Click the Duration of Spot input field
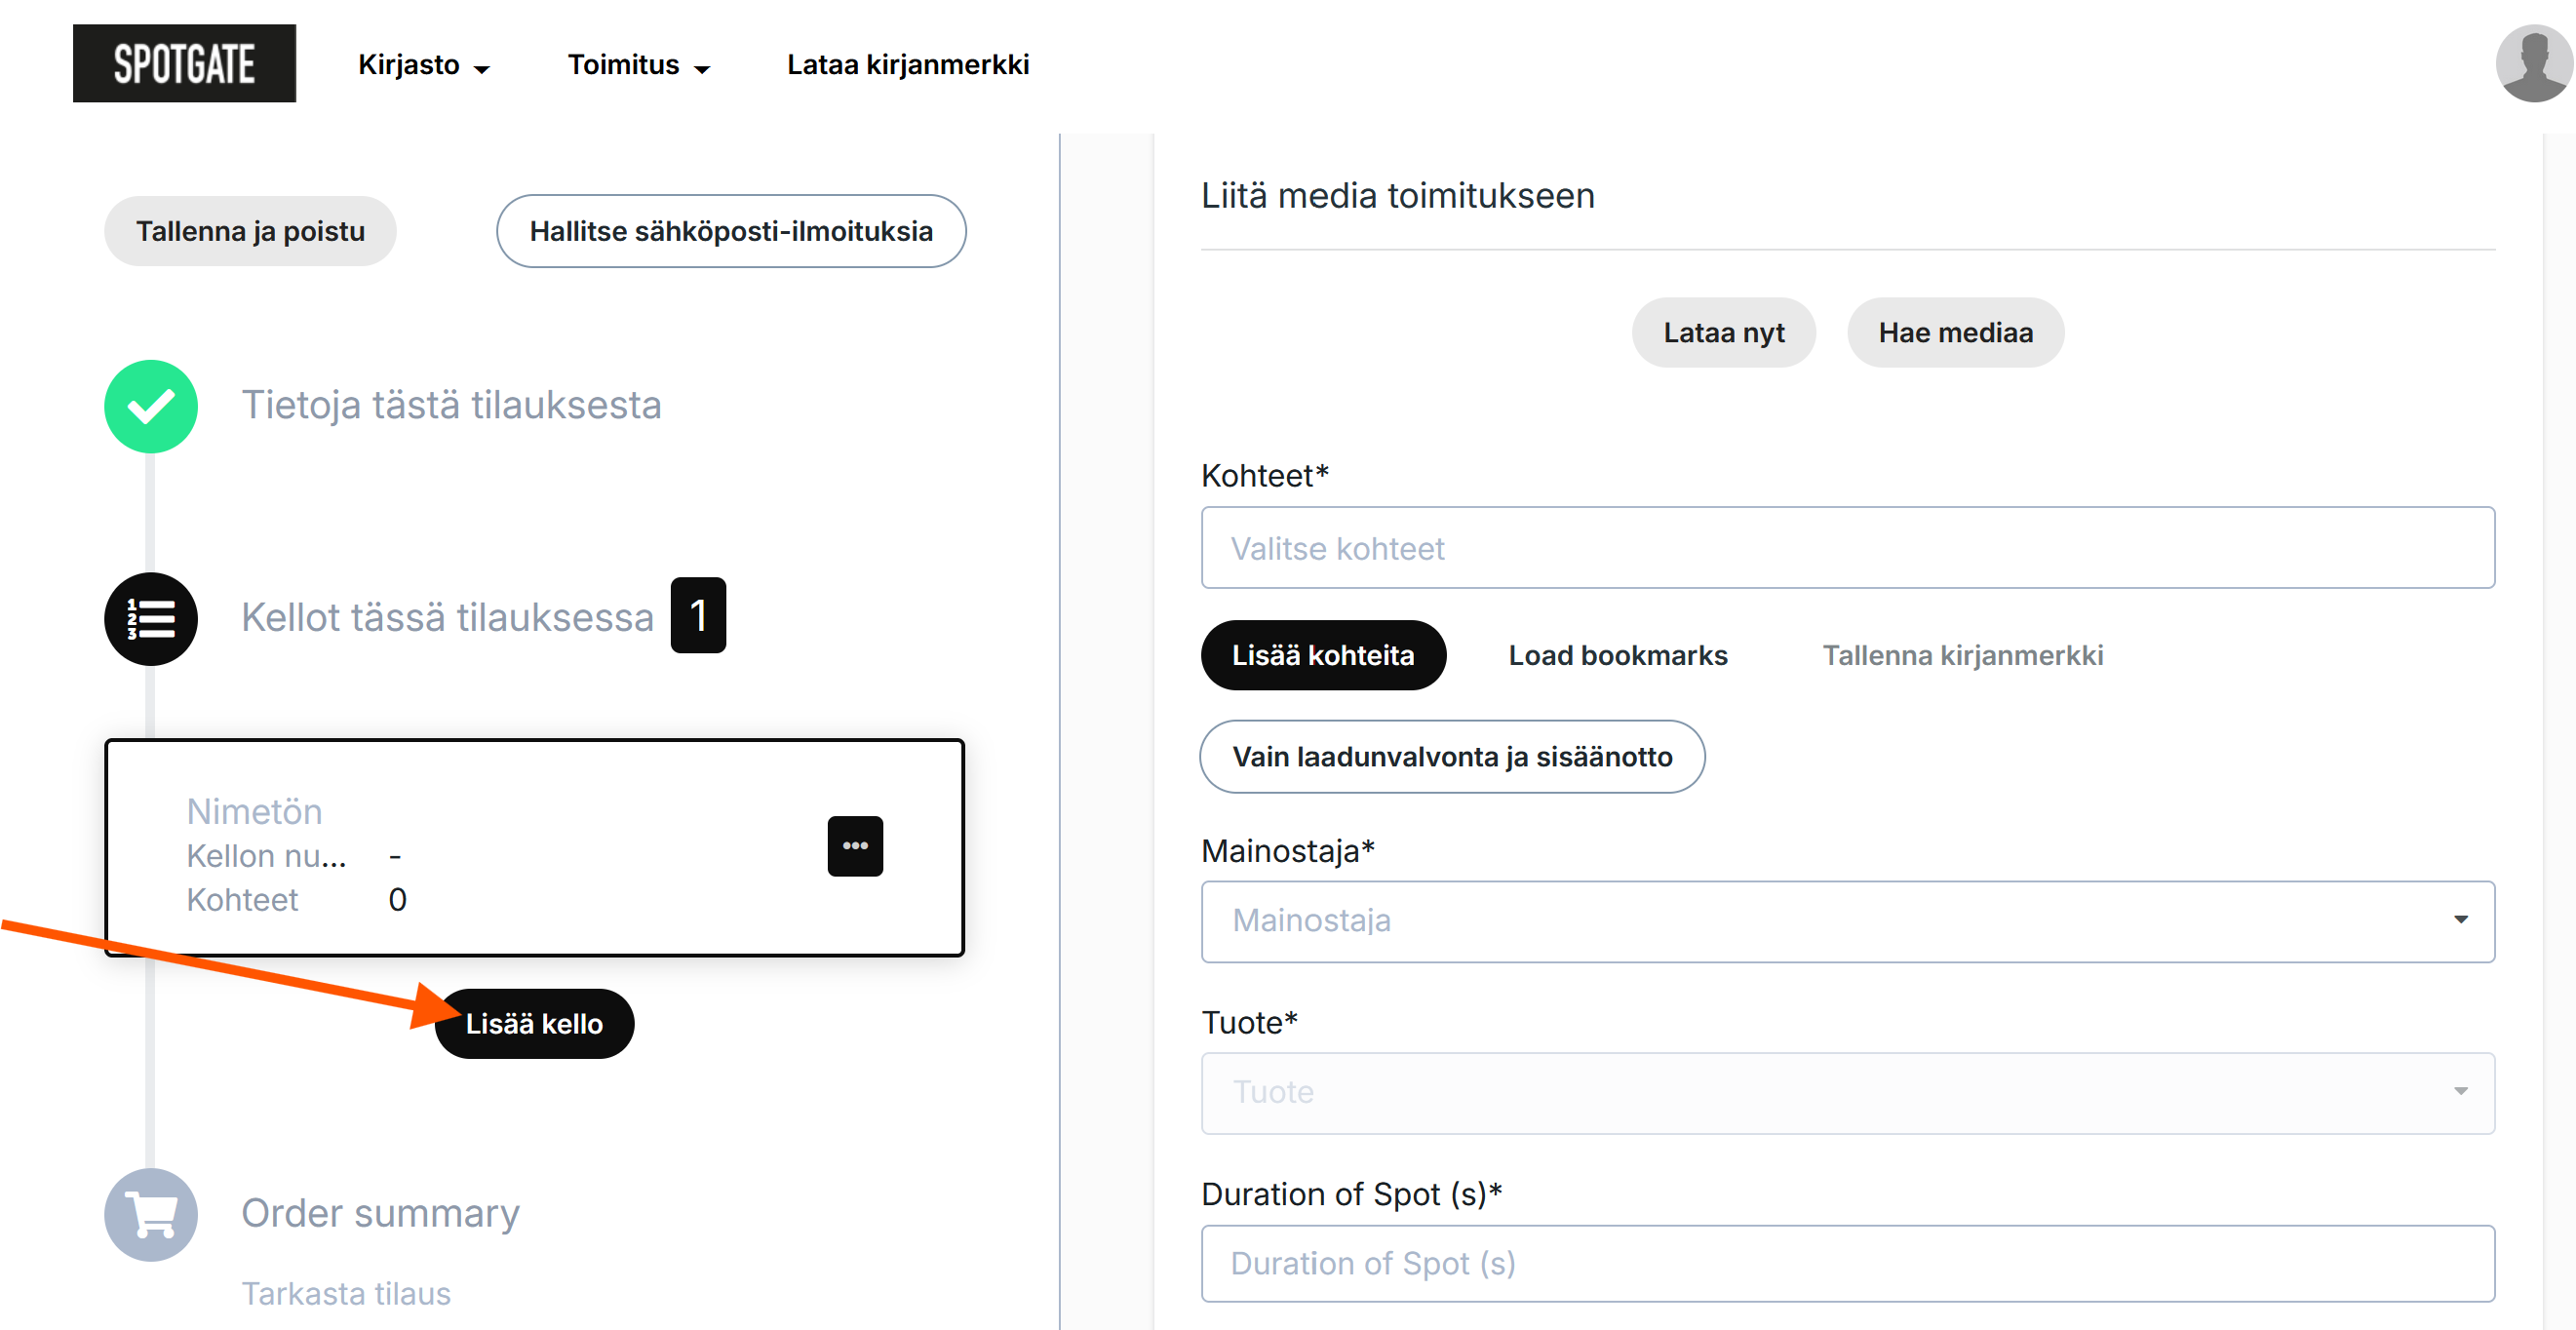This screenshot has height=1330, width=2576. (1847, 1263)
